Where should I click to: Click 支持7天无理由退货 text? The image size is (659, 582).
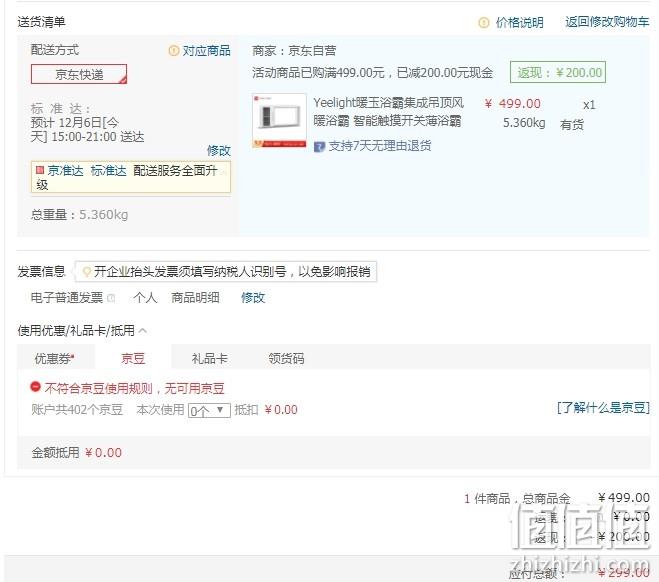coord(380,146)
